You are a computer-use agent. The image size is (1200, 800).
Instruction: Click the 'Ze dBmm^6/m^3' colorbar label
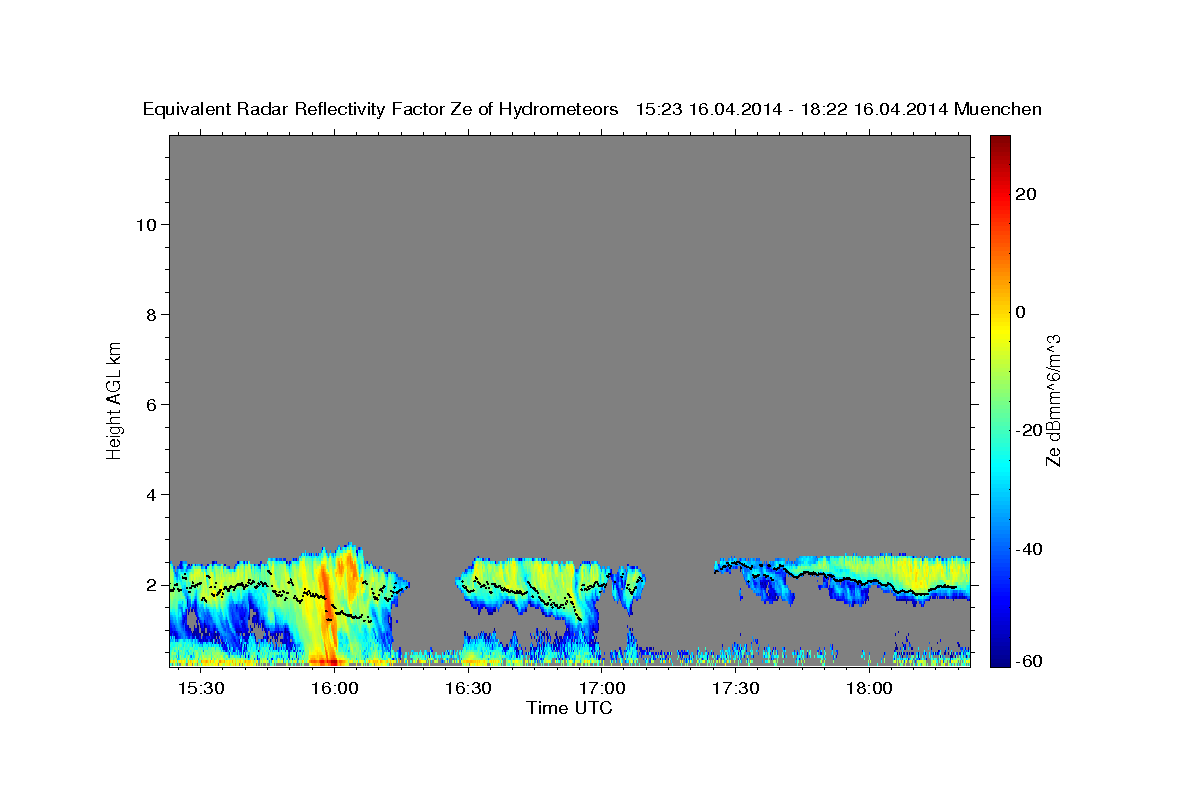[1053, 400]
